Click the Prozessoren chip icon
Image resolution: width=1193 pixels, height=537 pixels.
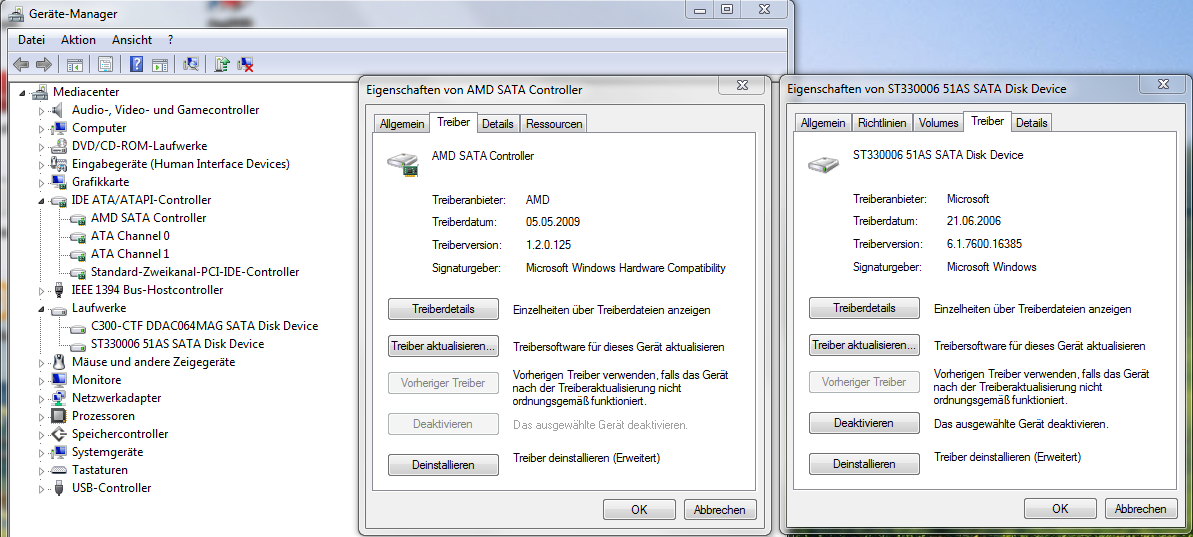(59, 416)
